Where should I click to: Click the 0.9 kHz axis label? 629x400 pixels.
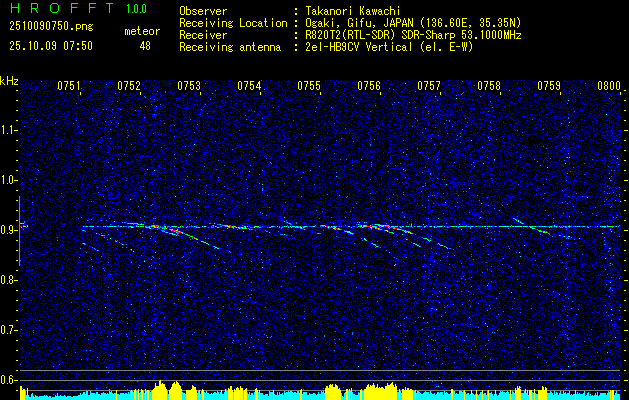(x=8, y=230)
